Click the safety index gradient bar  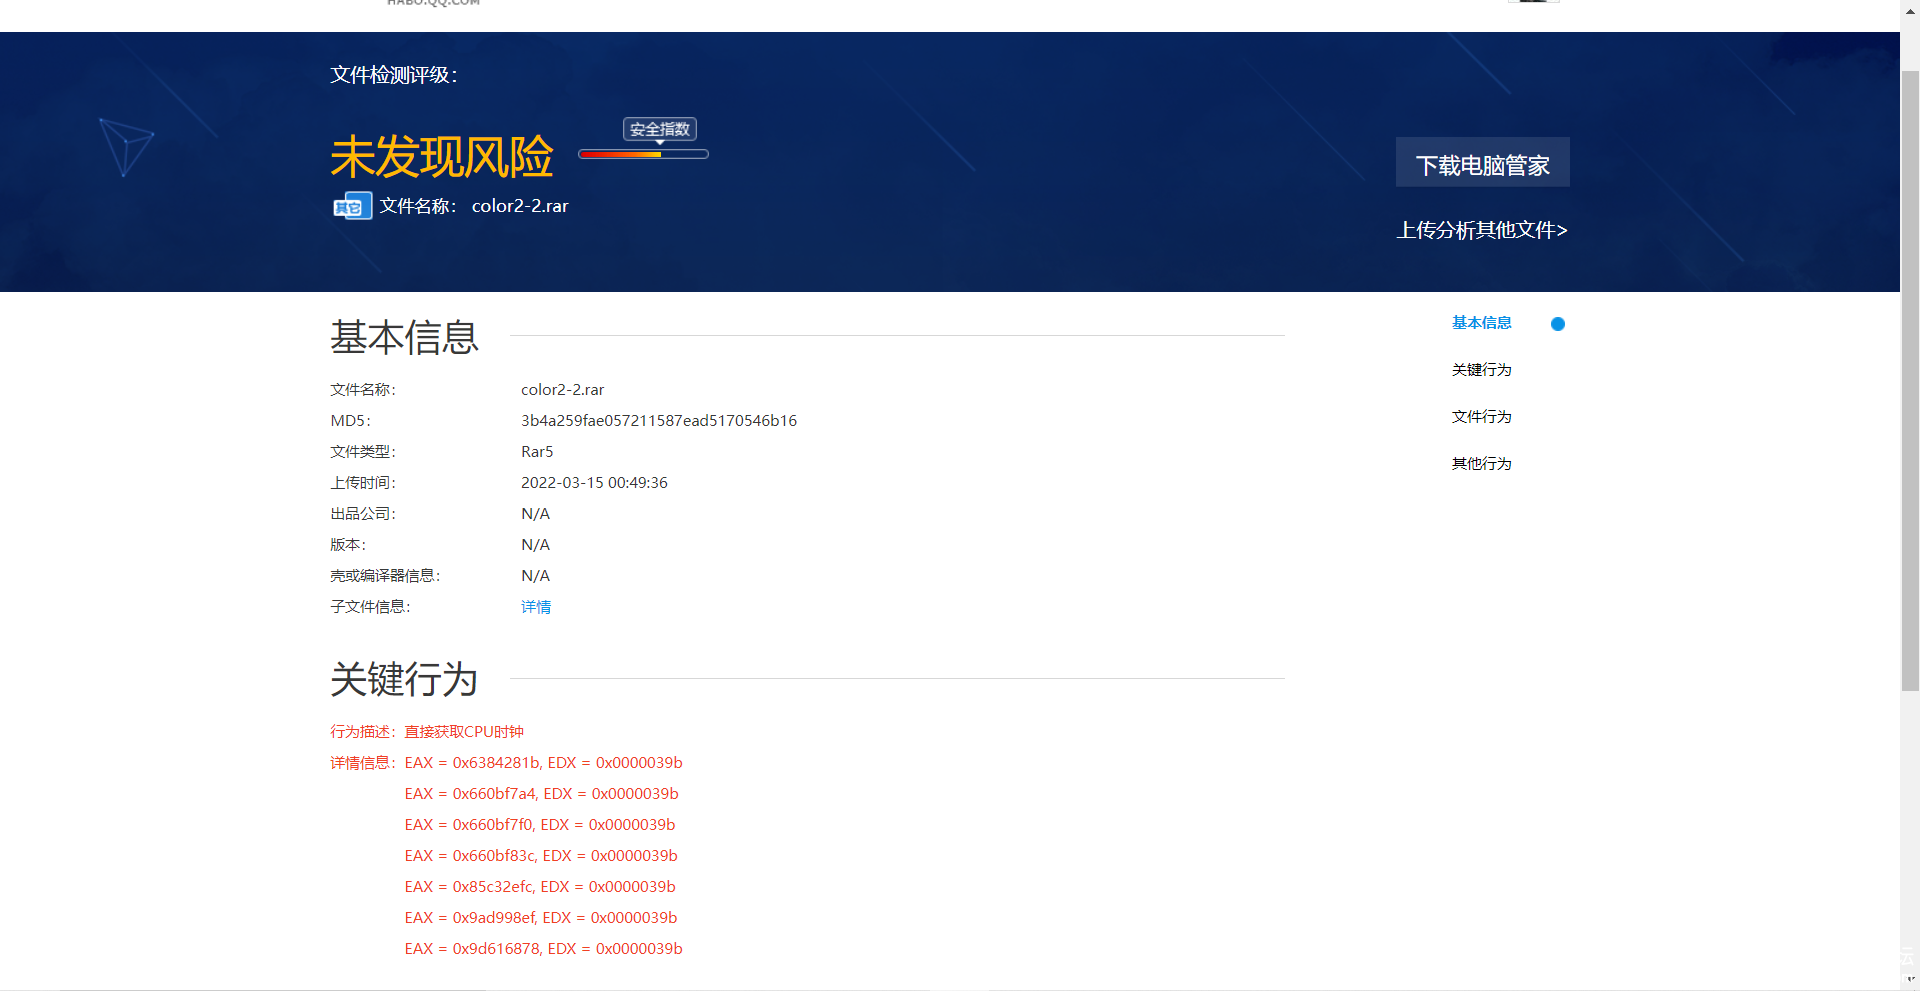[643, 154]
